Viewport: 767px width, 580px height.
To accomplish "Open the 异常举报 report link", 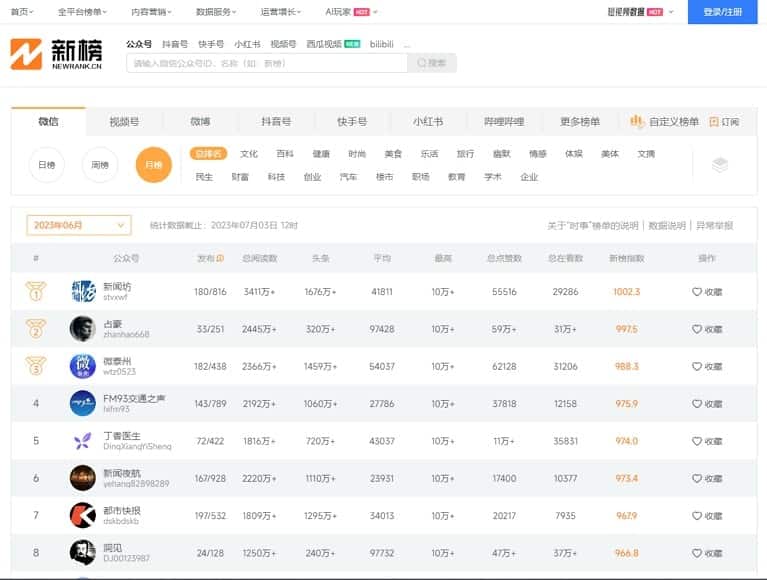I will coord(714,226).
